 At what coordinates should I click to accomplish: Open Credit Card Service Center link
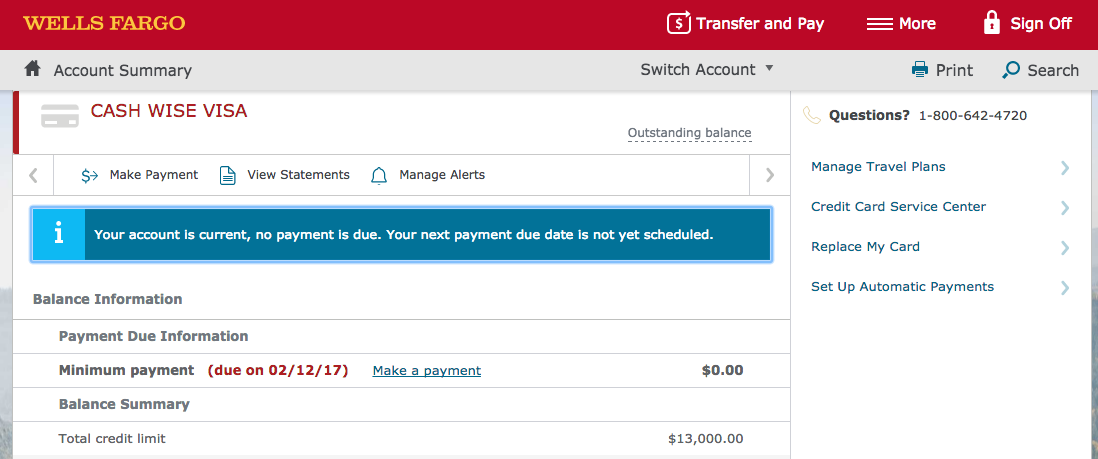[x=898, y=207]
